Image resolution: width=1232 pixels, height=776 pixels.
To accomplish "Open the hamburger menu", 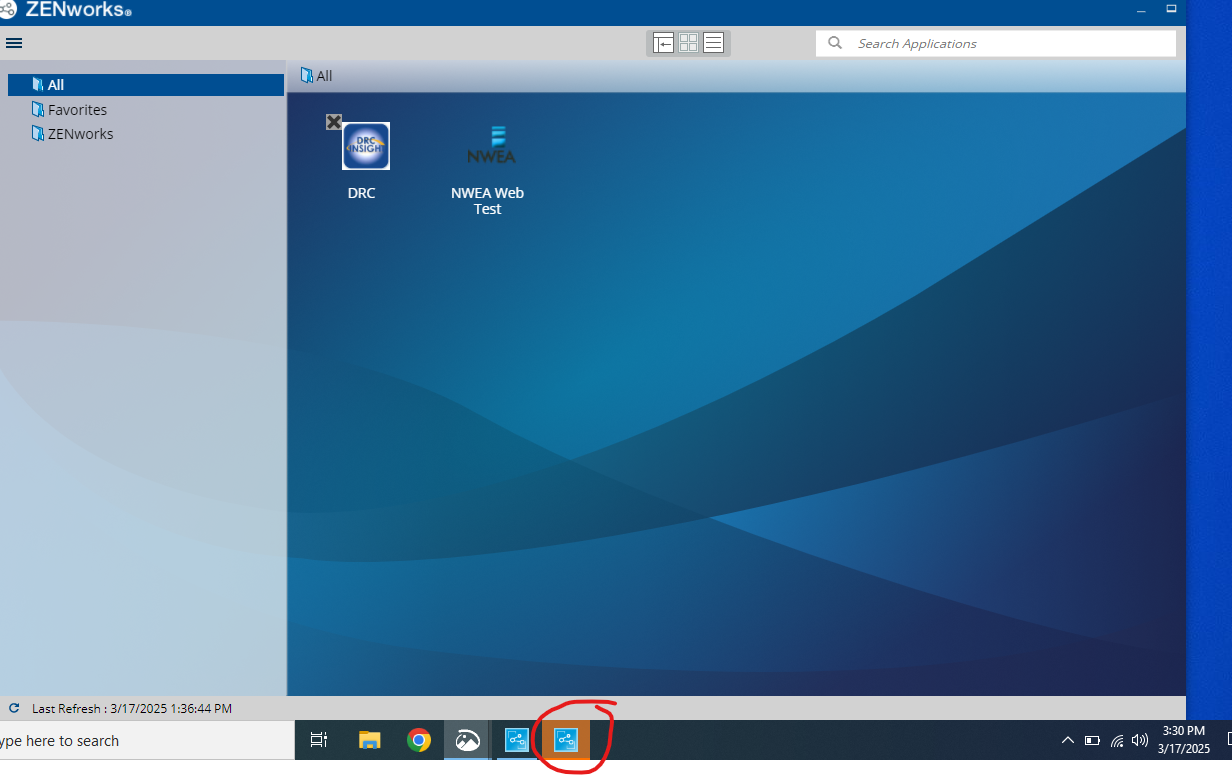I will tap(14, 43).
